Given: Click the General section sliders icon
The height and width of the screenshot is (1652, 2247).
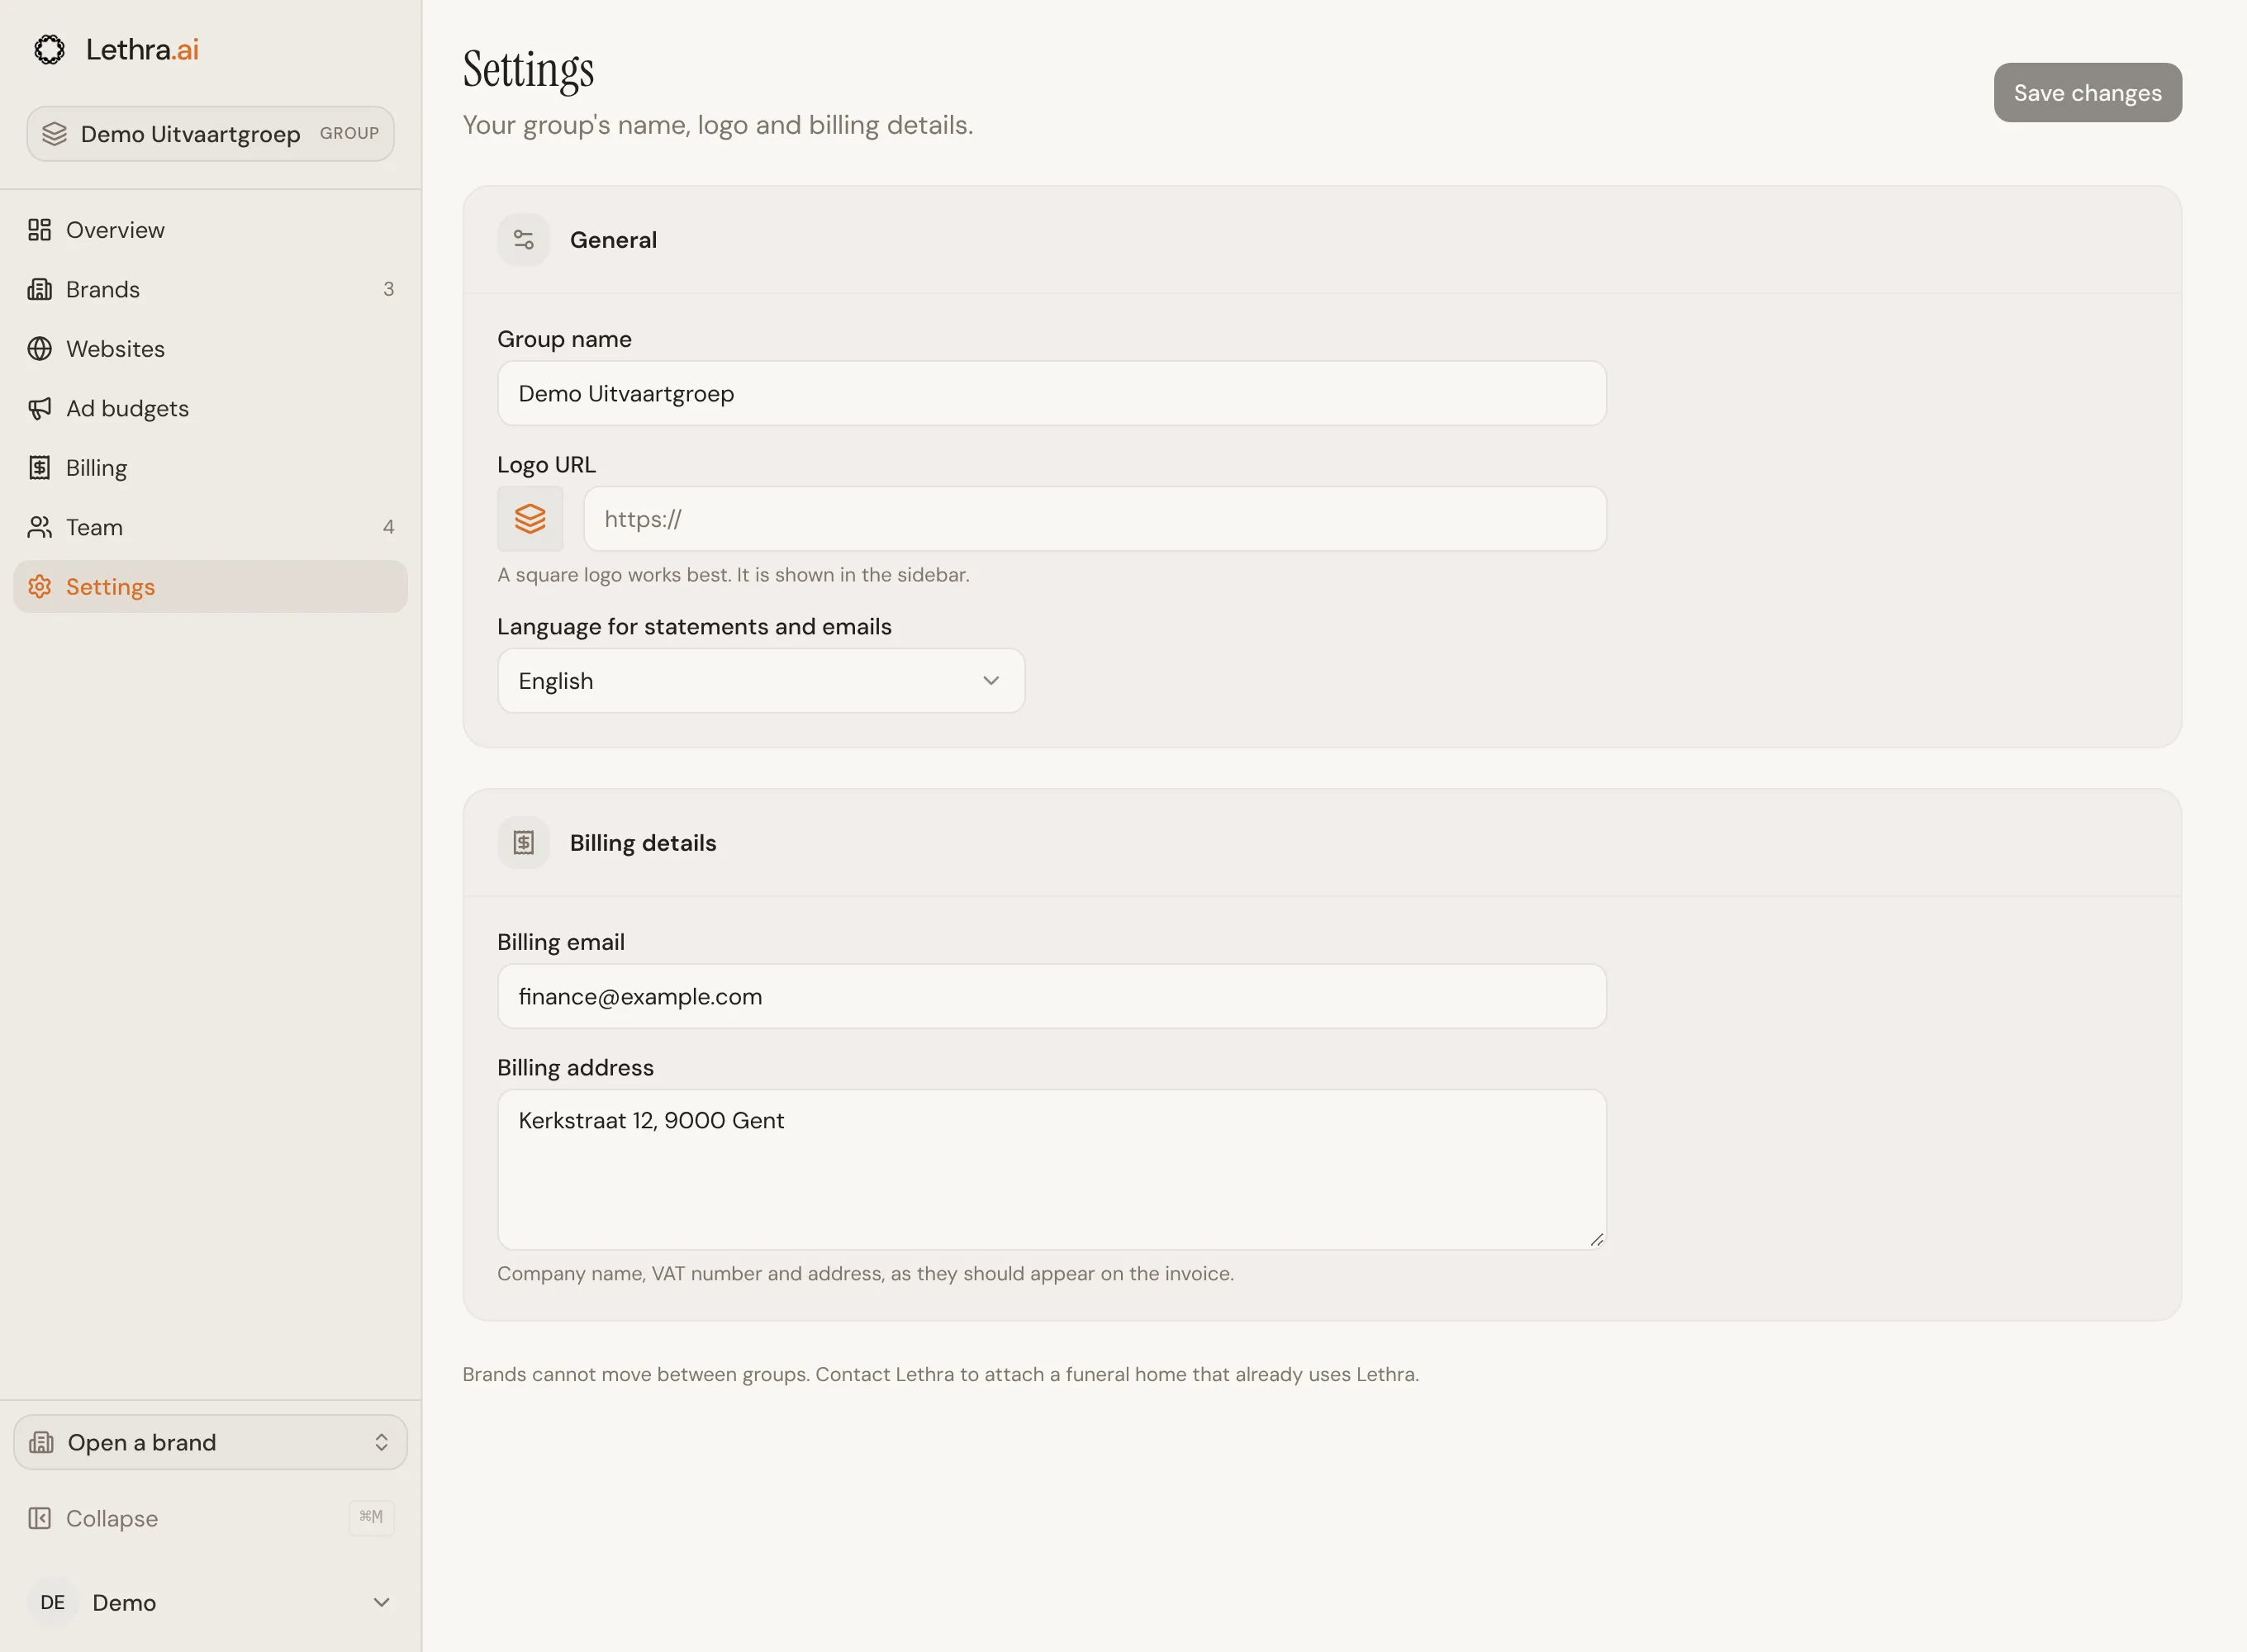Looking at the screenshot, I should click(x=523, y=240).
